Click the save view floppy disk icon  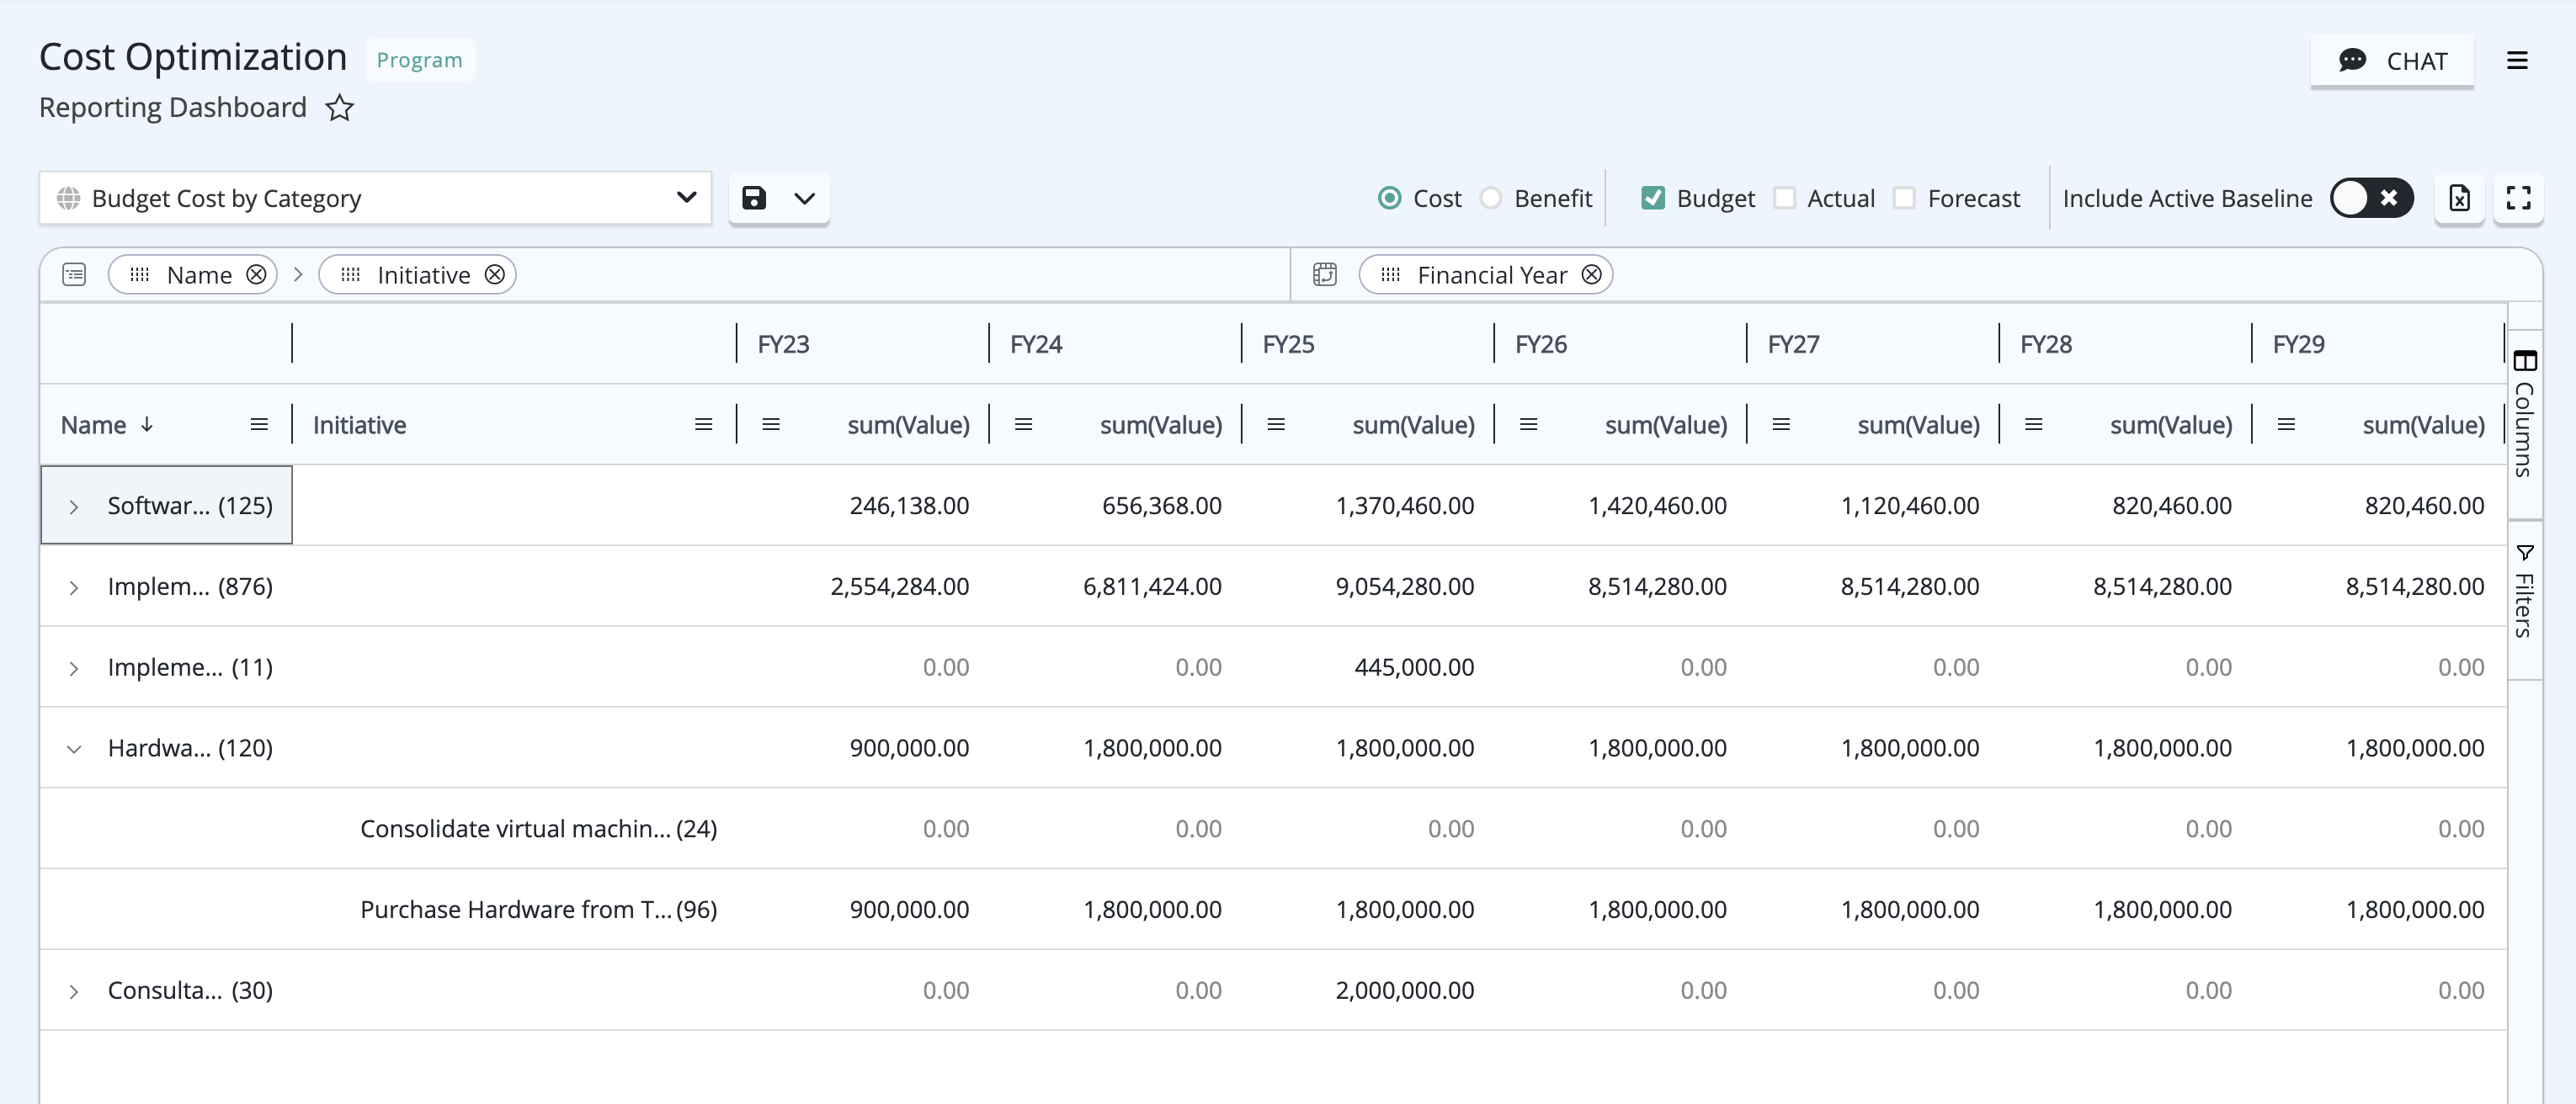[x=754, y=198]
